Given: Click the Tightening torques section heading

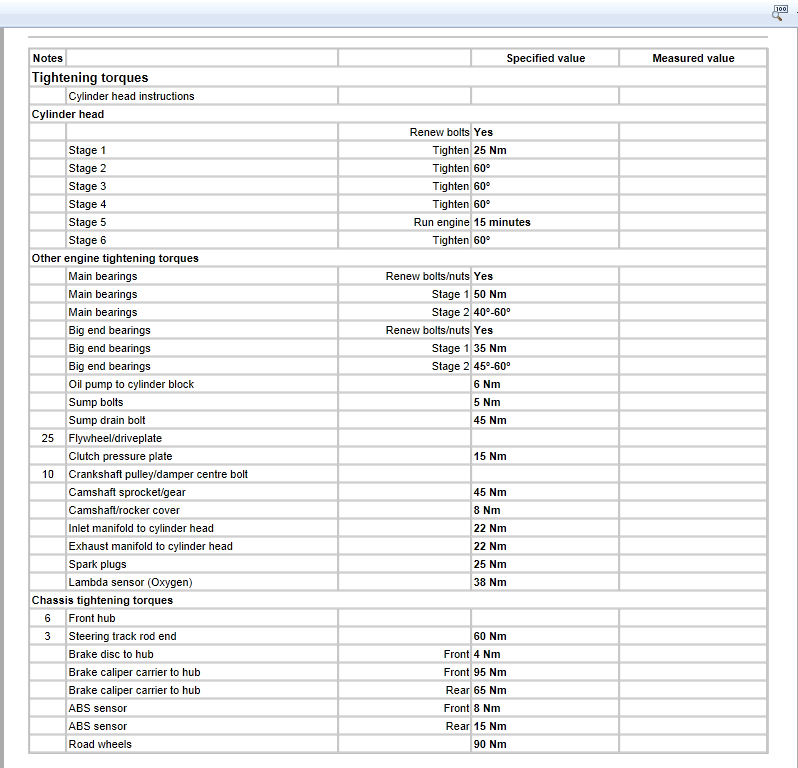Looking at the screenshot, I should (90, 77).
